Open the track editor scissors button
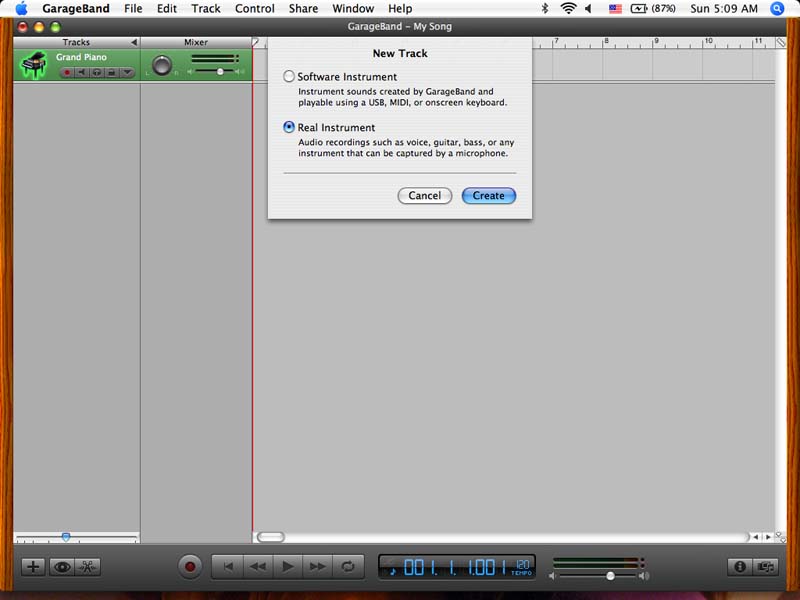The height and width of the screenshot is (600, 800). pyautogui.click(x=88, y=567)
